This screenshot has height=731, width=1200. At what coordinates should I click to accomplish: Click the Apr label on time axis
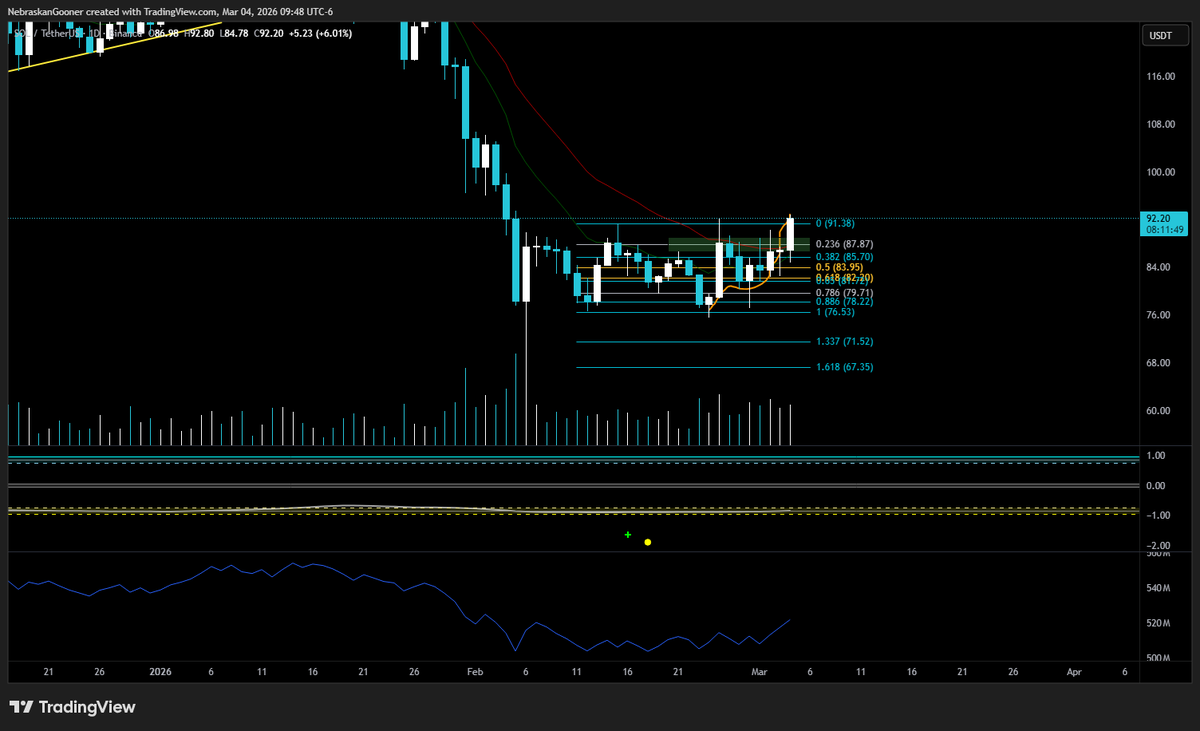1073,674
